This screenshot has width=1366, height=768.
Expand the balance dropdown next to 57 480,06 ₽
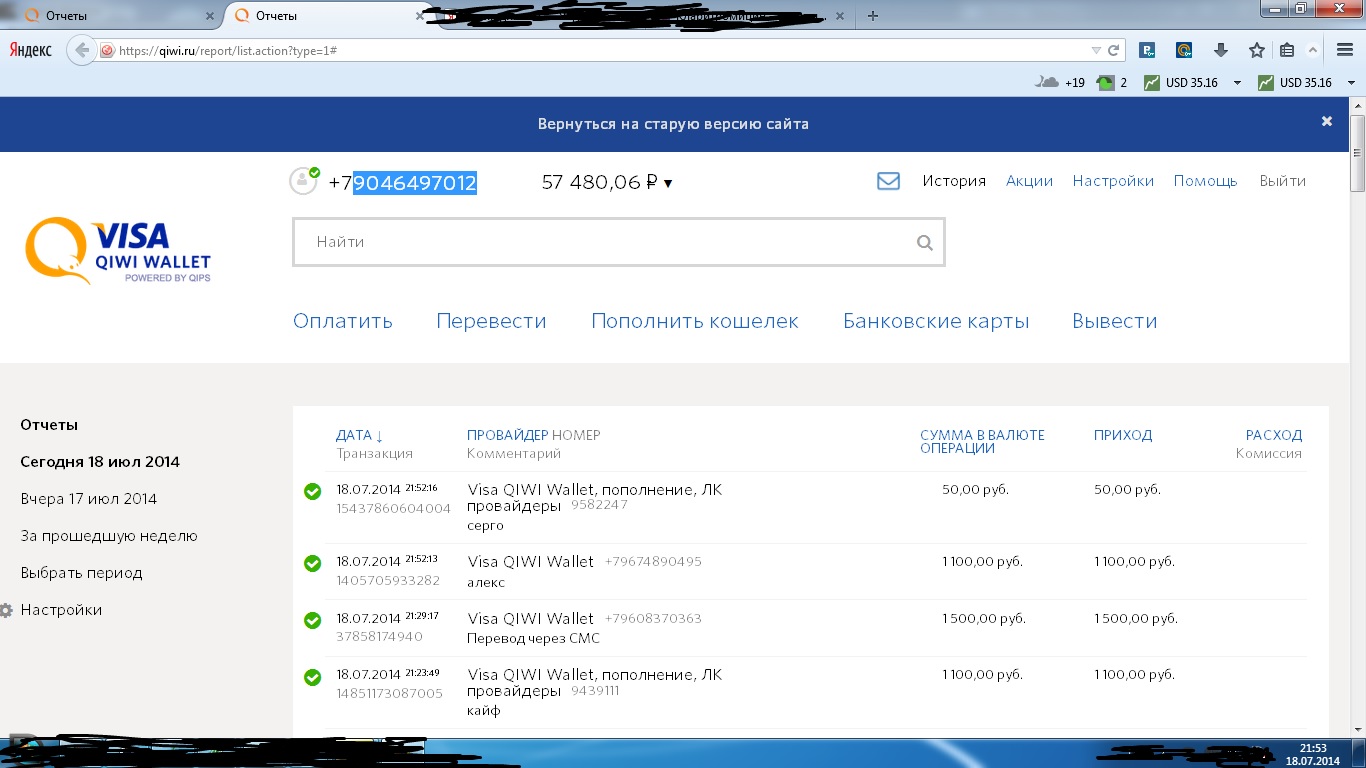click(668, 183)
